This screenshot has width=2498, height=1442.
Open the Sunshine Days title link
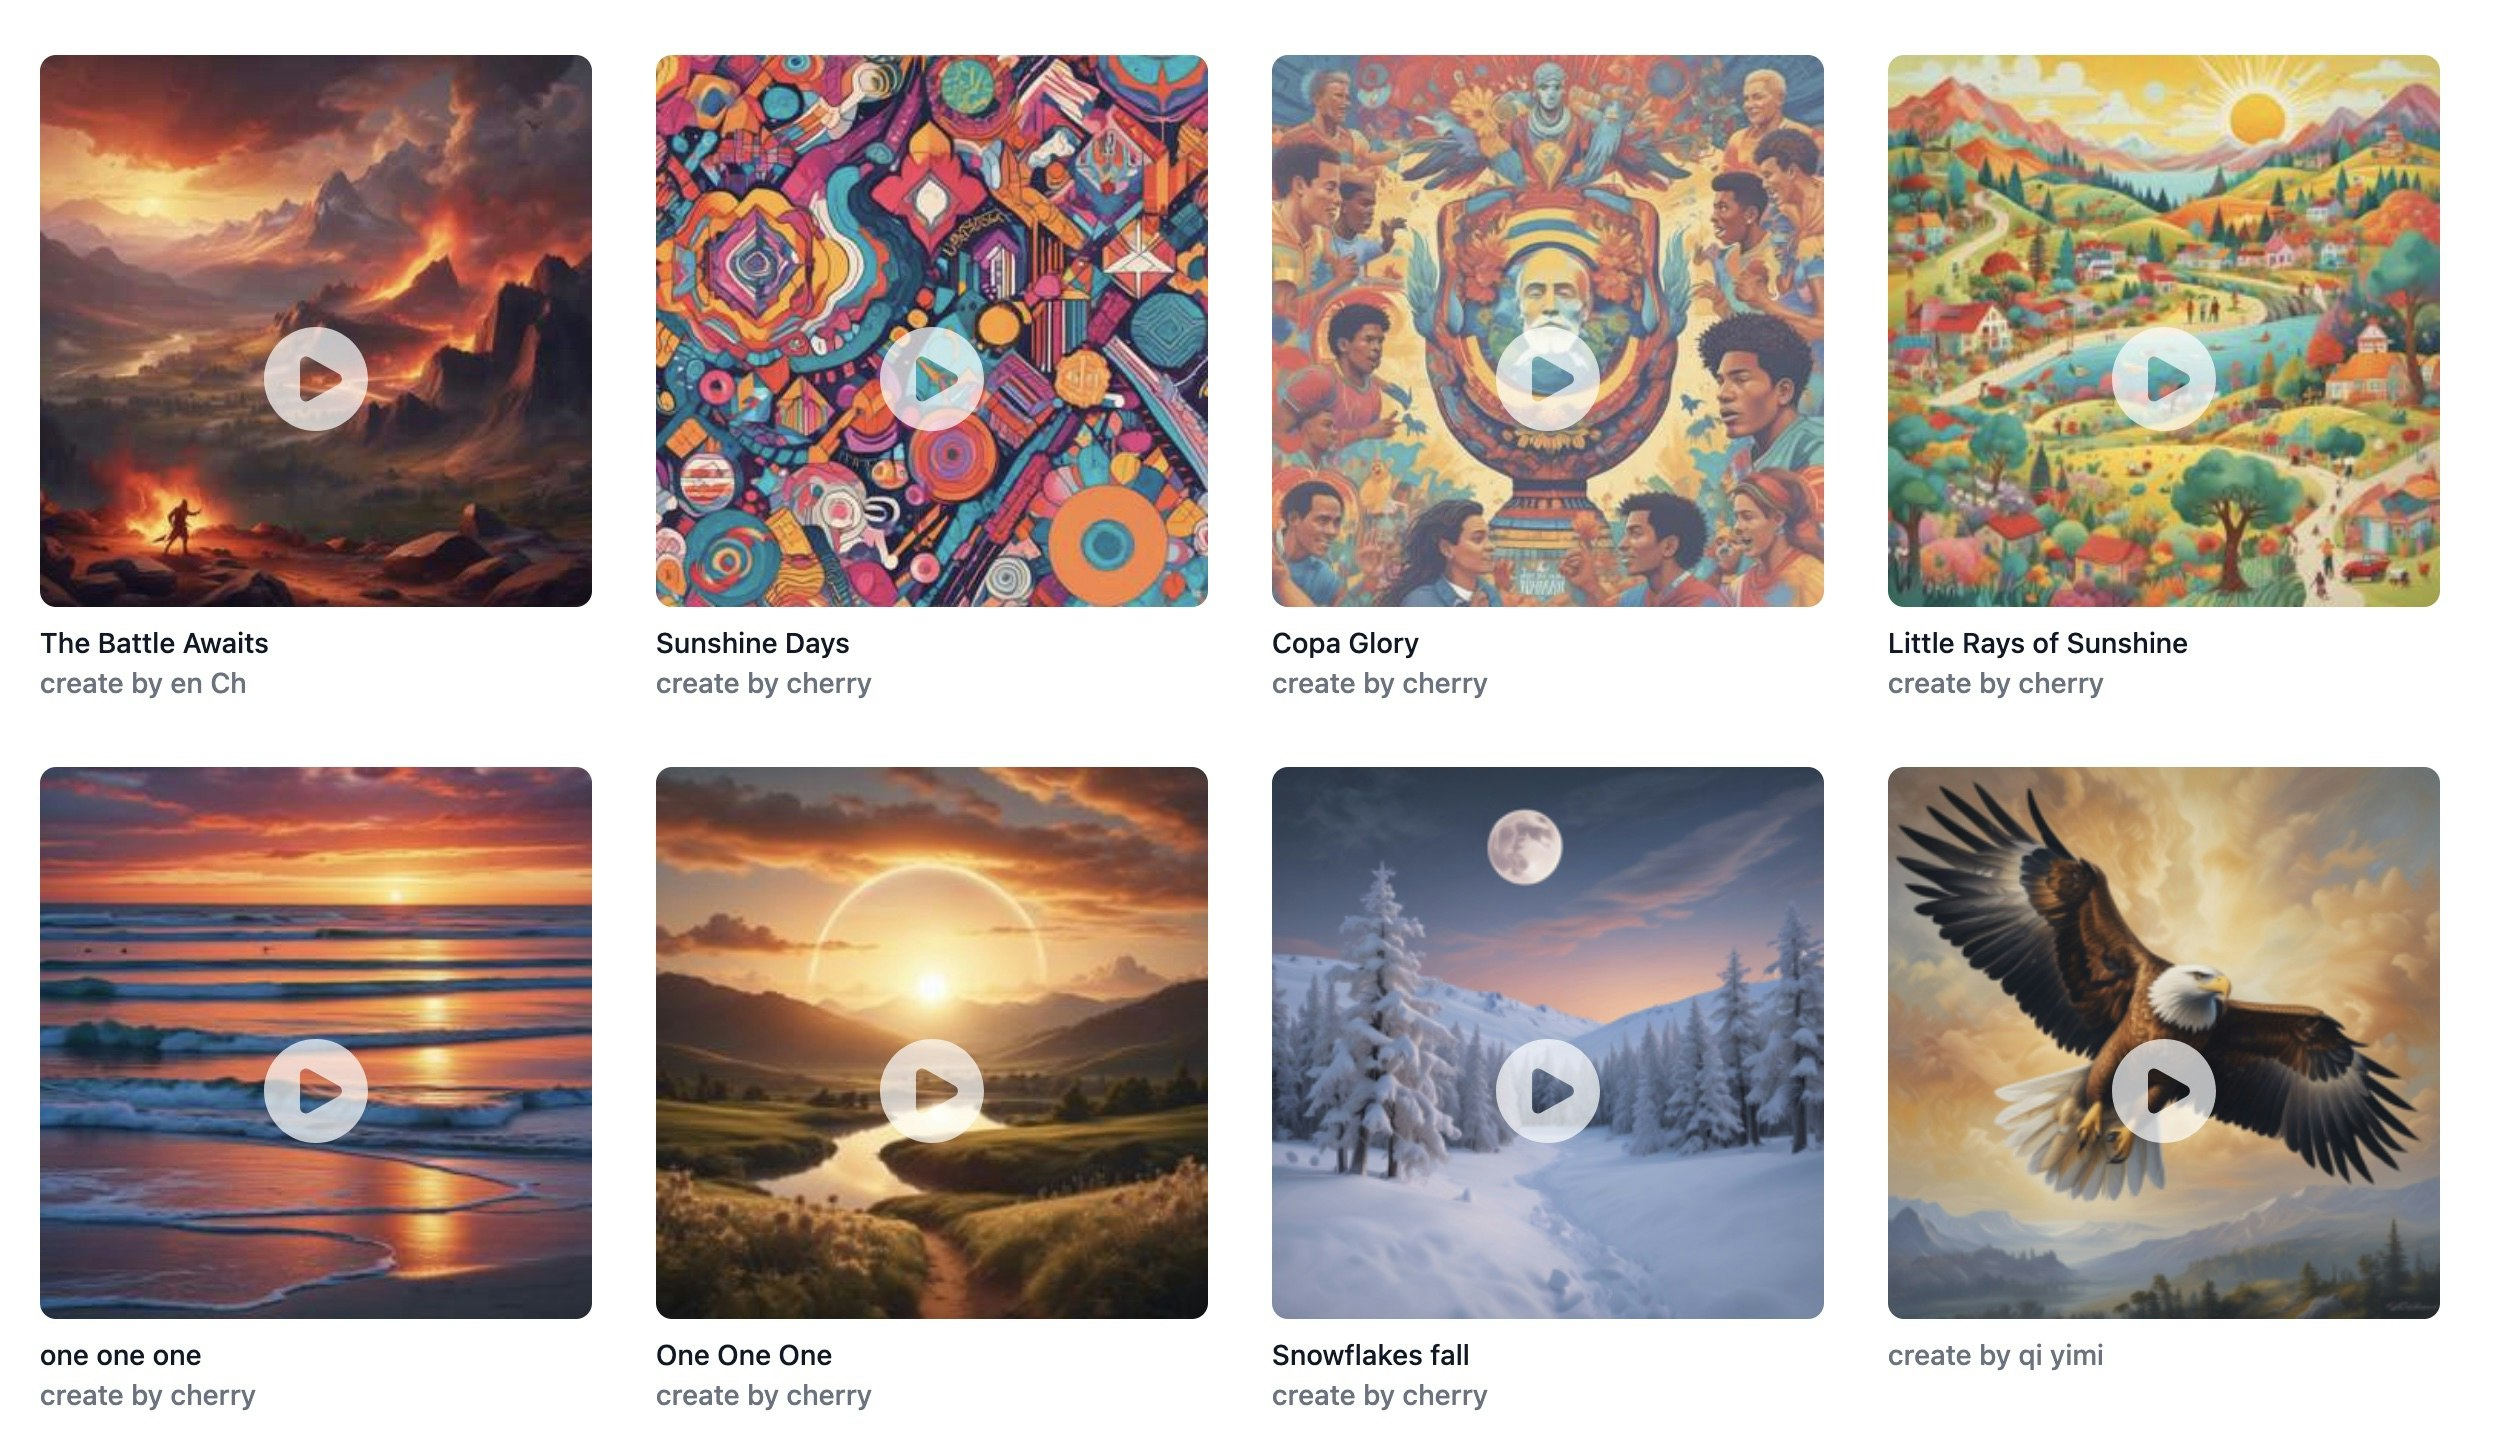coord(752,643)
